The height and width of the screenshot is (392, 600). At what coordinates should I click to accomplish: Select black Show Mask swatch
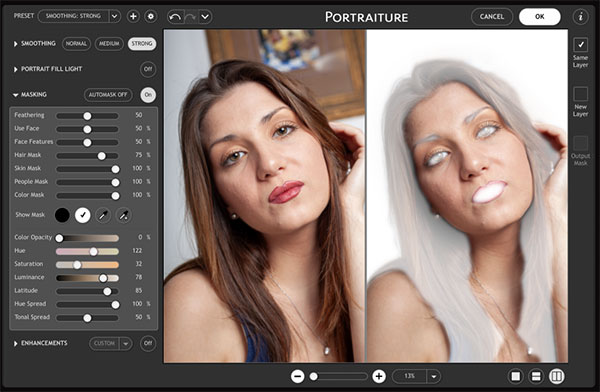[x=62, y=215]
